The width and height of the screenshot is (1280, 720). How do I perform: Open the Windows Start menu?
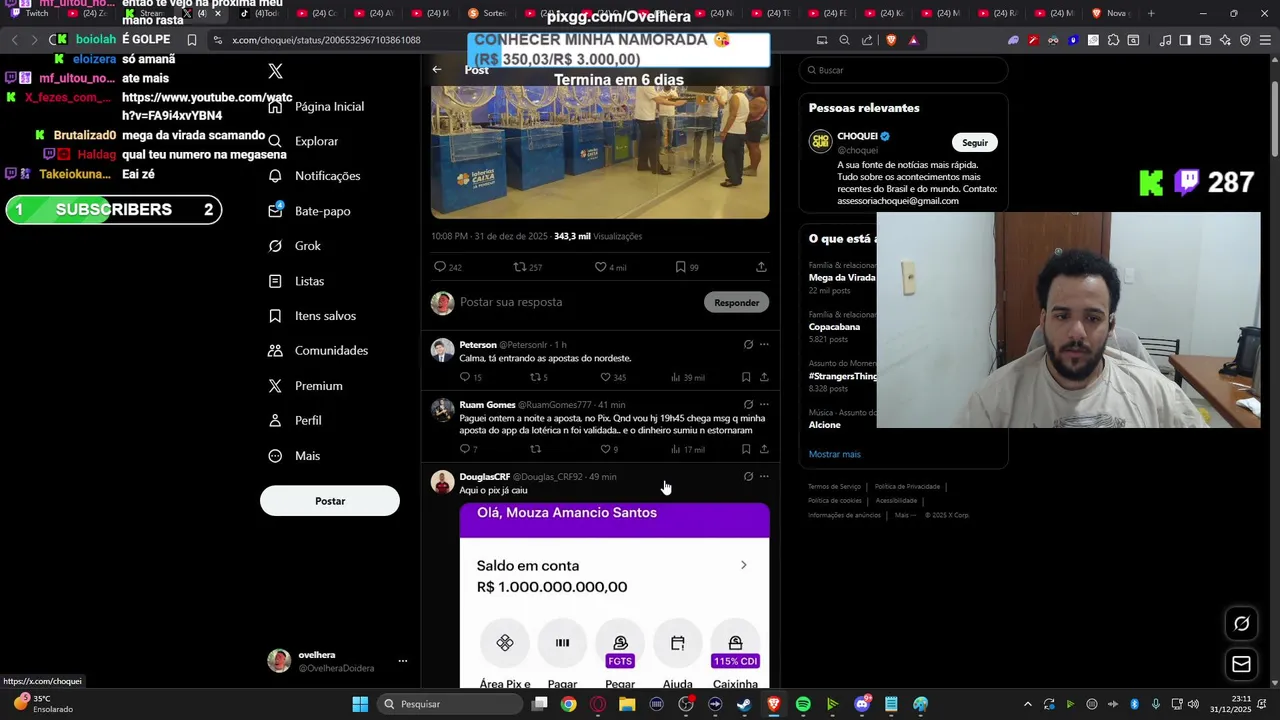[360, 704]
